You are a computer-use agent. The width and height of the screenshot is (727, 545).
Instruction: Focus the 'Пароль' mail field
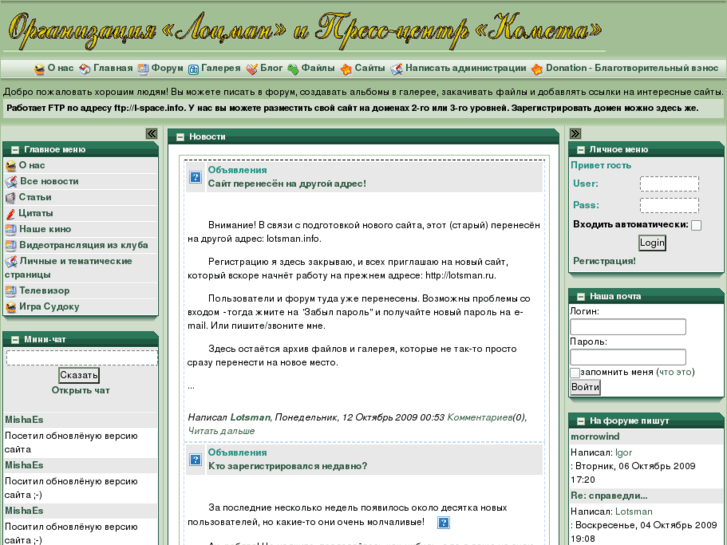pos(628,357)
